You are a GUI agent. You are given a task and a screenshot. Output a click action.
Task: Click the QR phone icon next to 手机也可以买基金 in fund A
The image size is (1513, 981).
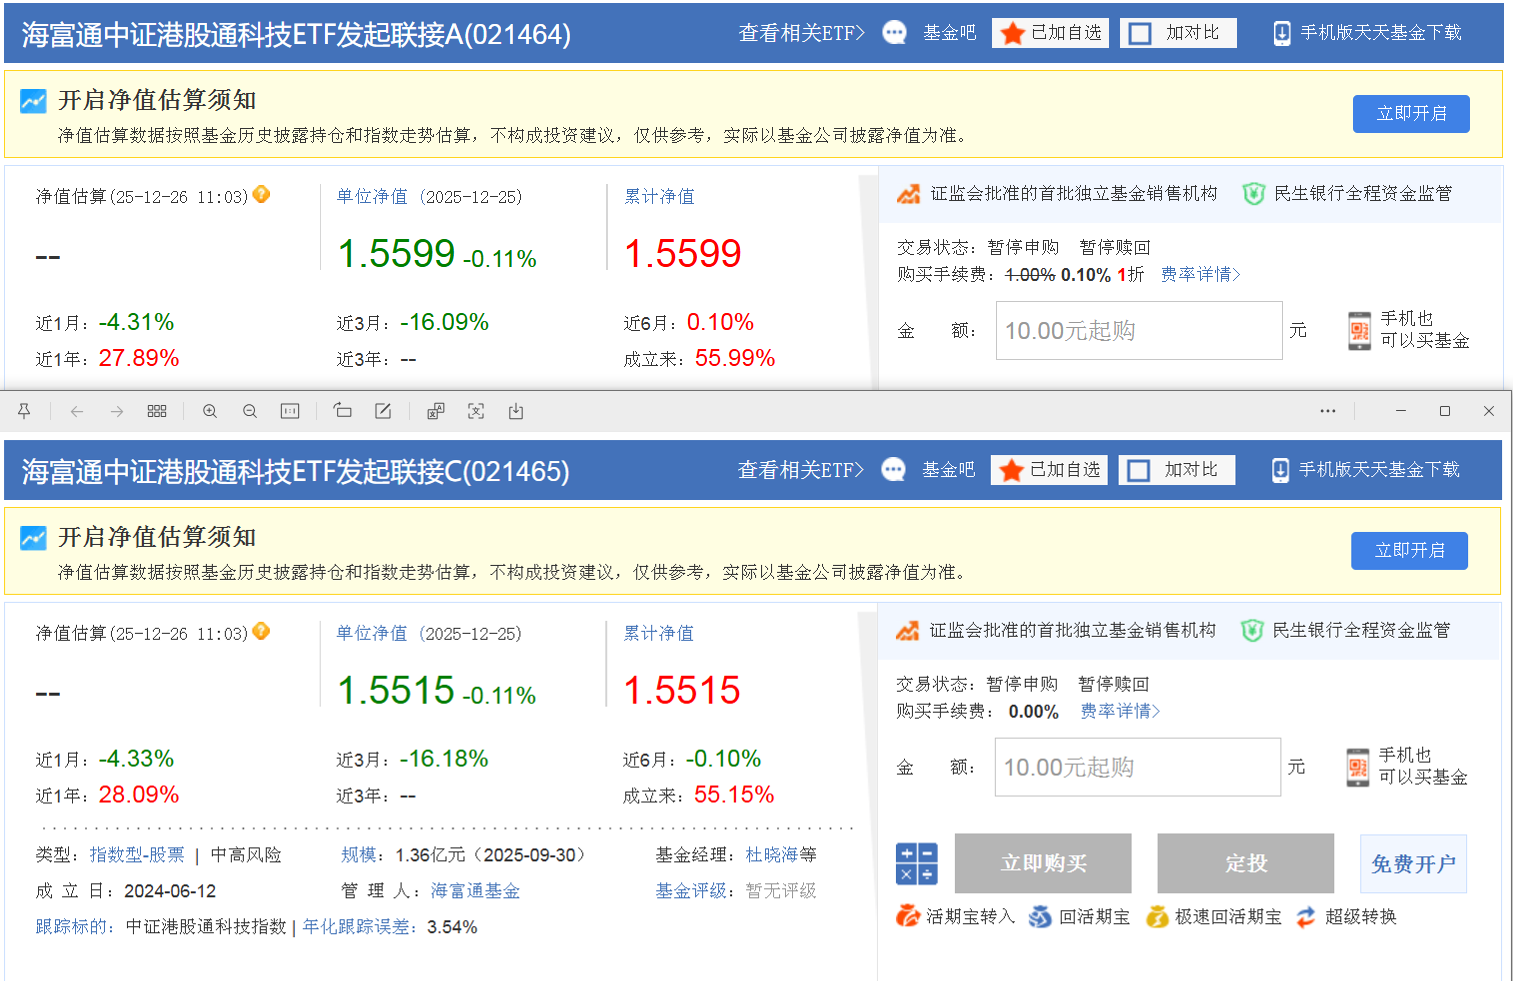pos(1359,331)
